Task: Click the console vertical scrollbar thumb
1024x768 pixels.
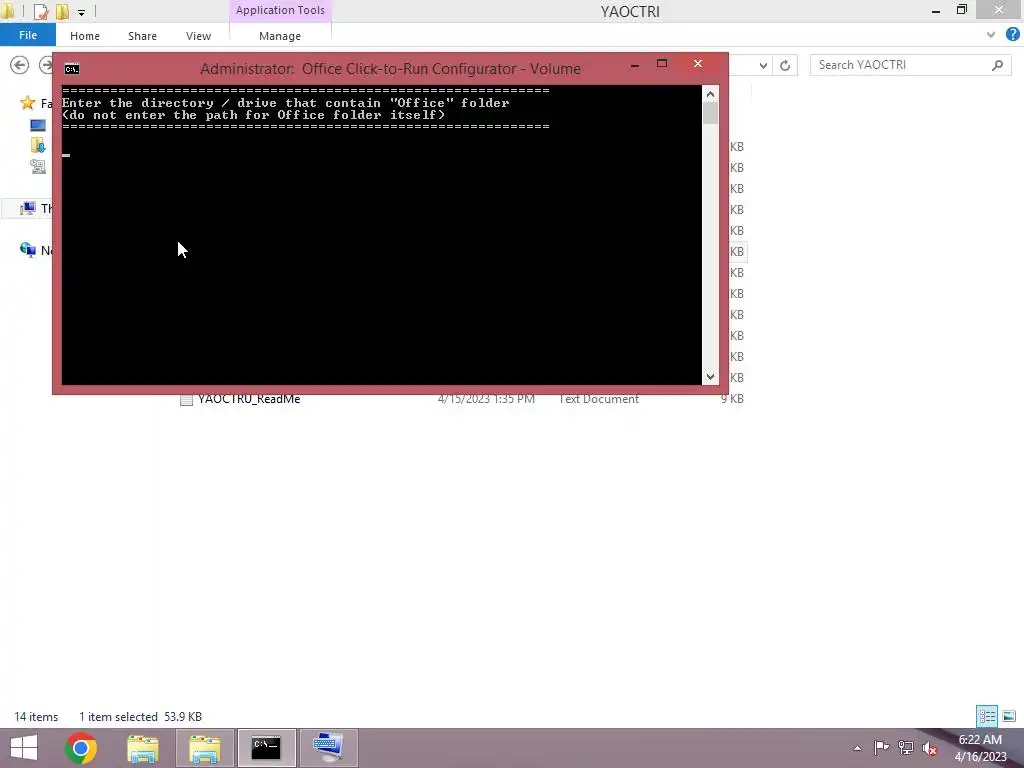Action: 711,114
